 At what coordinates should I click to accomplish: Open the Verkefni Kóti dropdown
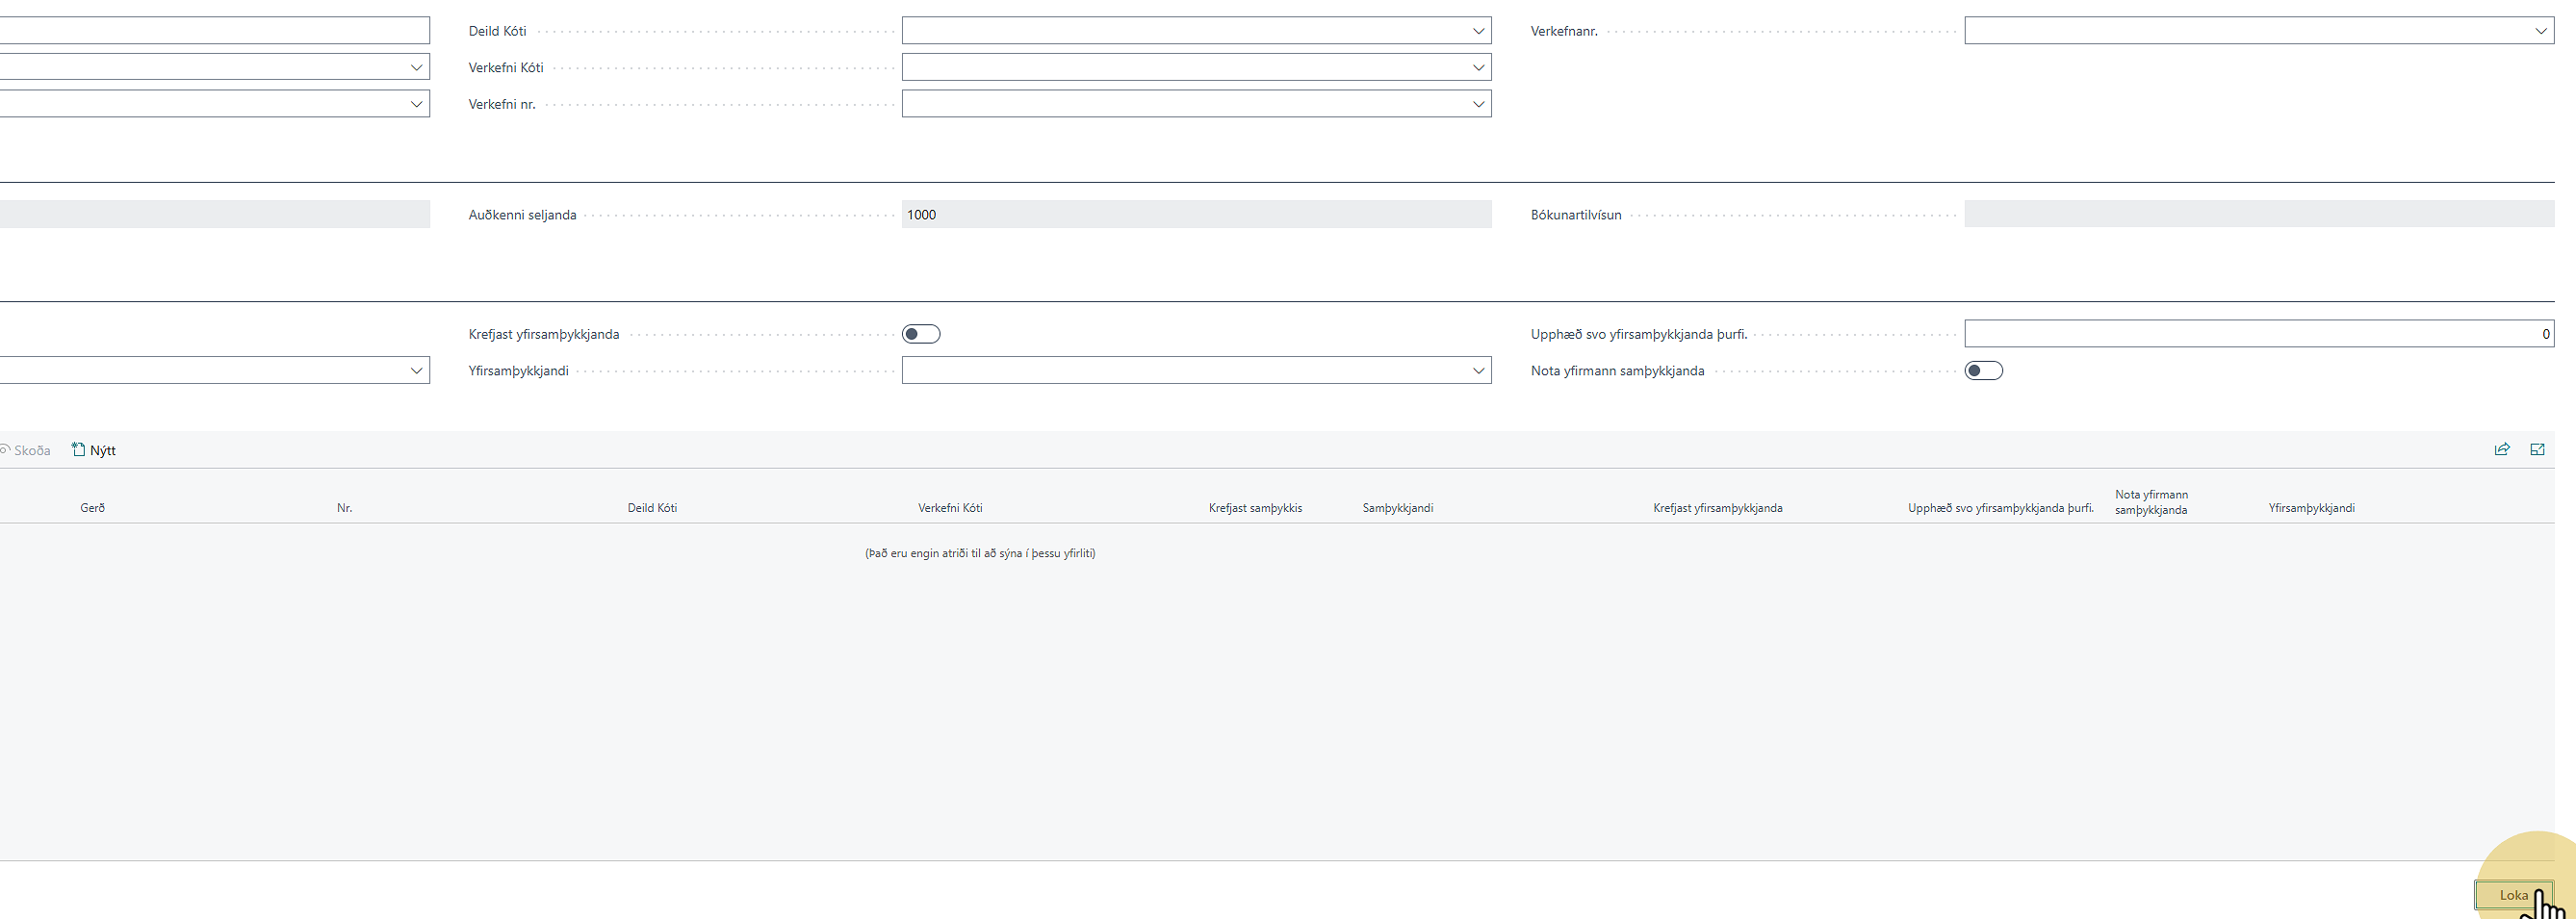1478,68
